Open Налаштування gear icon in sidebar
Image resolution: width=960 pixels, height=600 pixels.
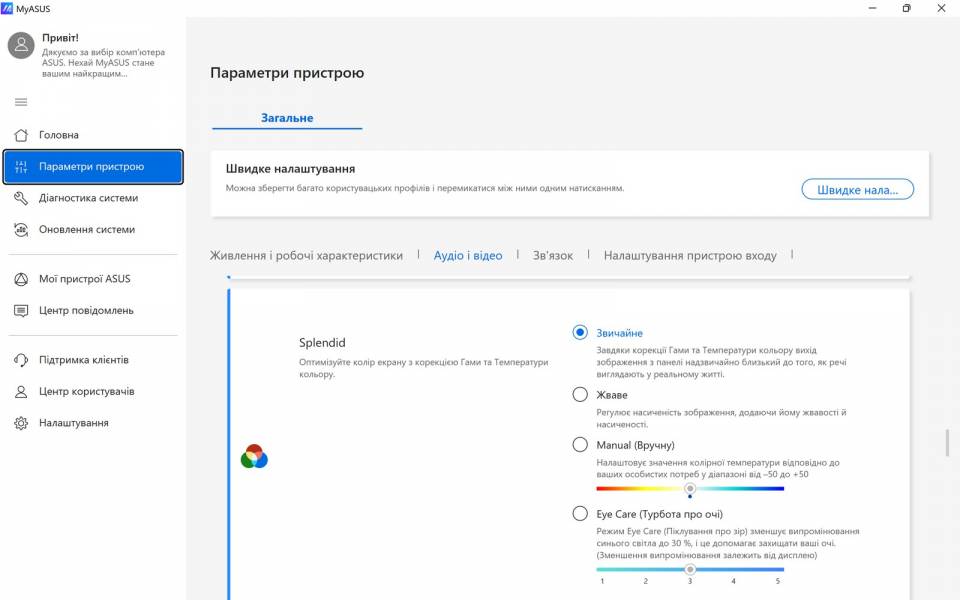pyautogui.click(x=21, y=424)
